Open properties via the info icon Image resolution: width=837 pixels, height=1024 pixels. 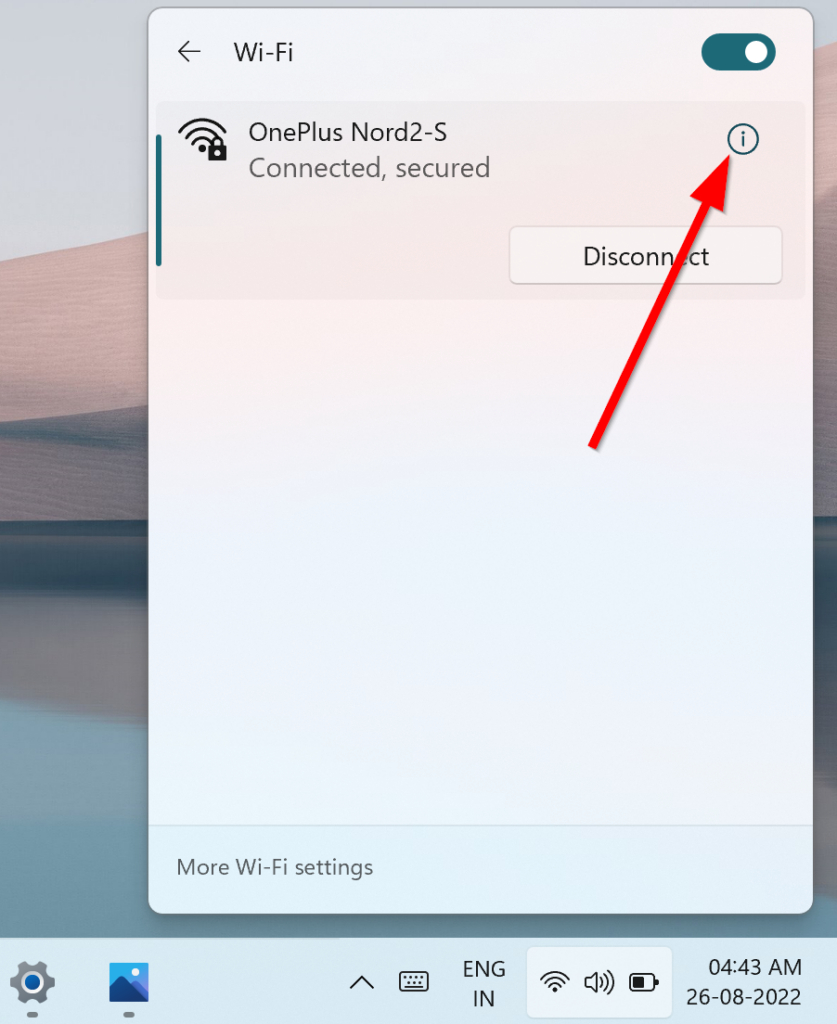(743, 139)
